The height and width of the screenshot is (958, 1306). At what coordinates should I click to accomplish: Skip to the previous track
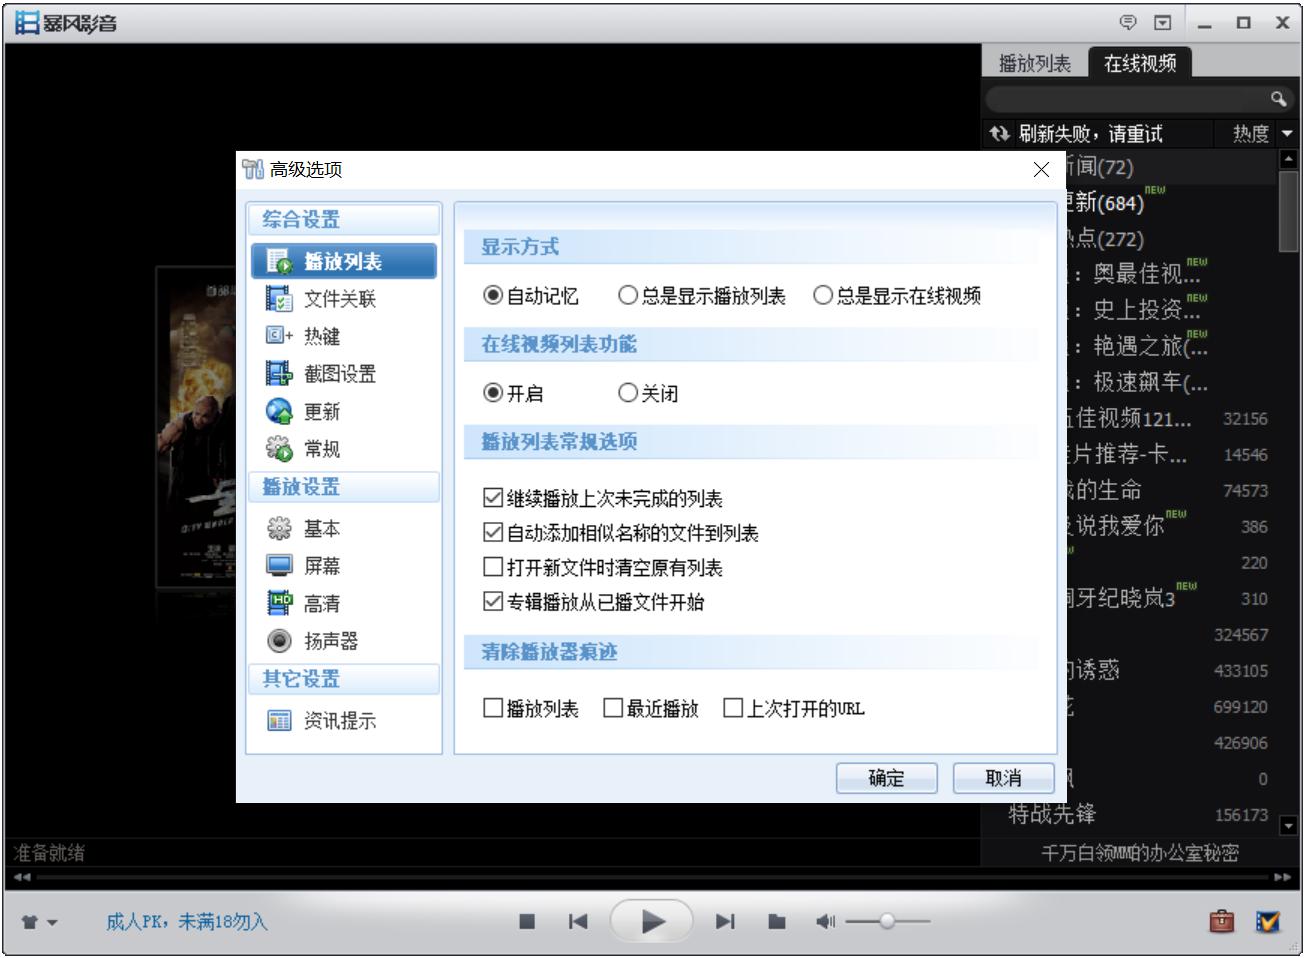(578, 922)
